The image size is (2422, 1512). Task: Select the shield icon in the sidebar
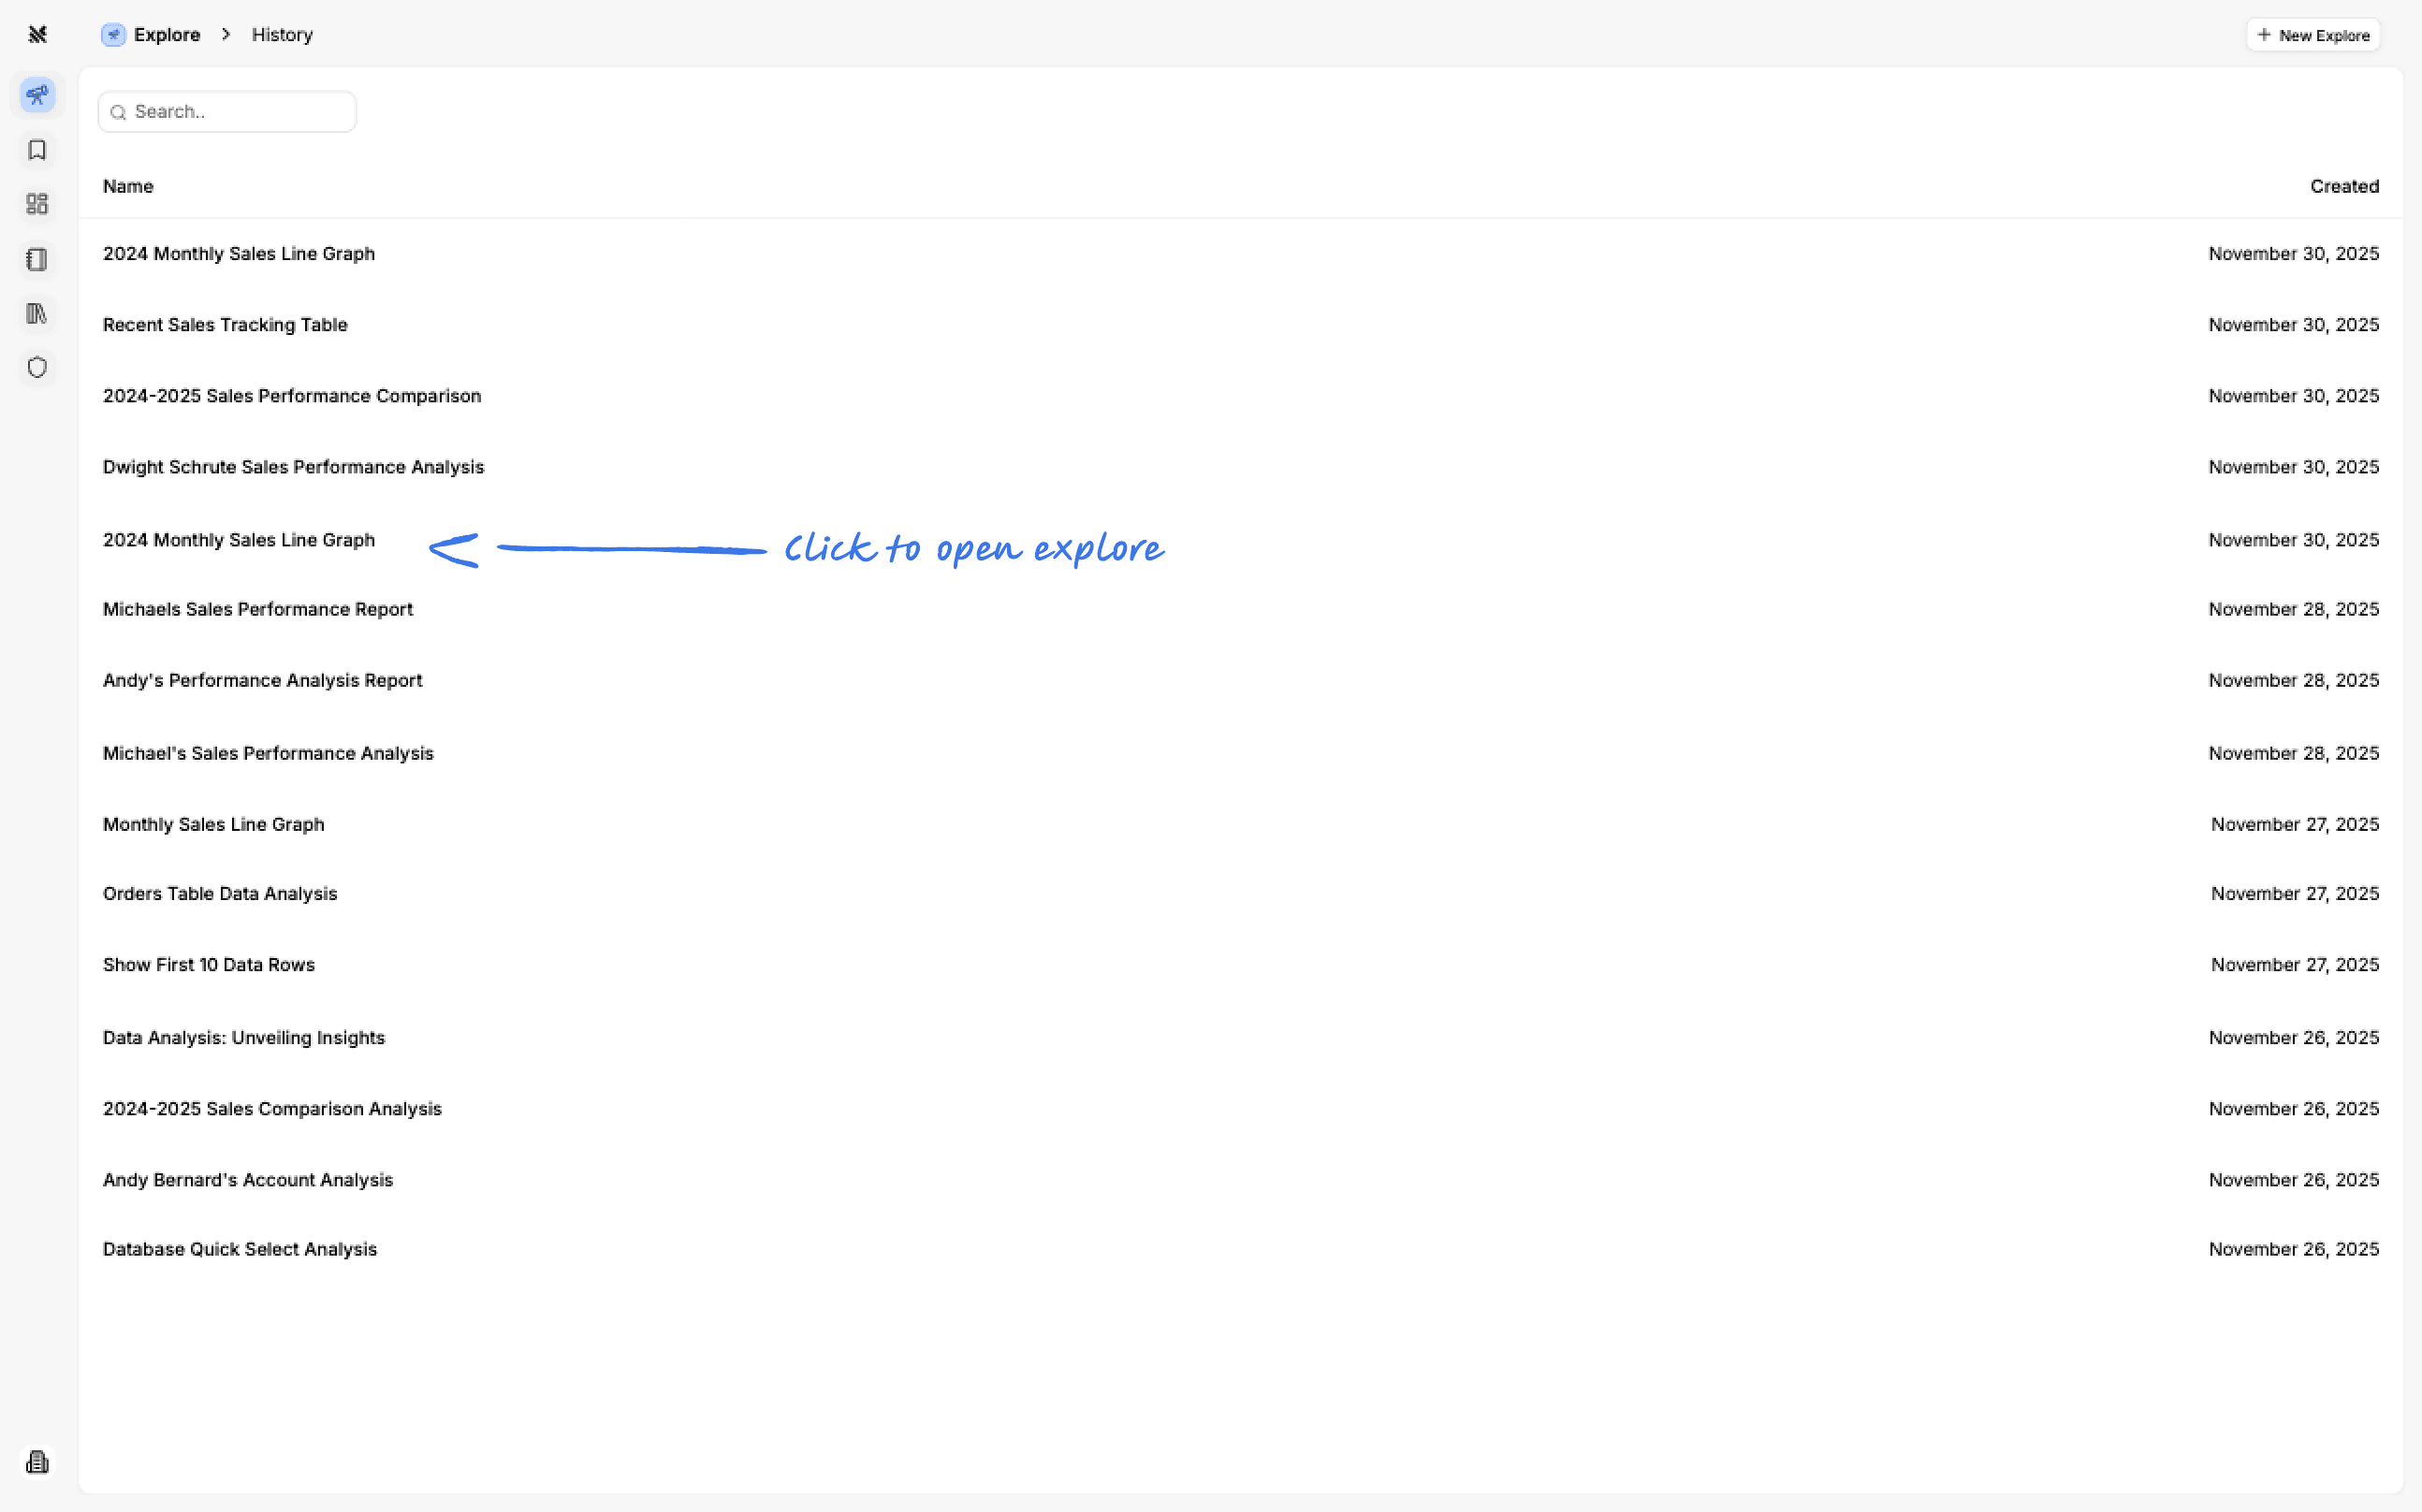point(37,367)
